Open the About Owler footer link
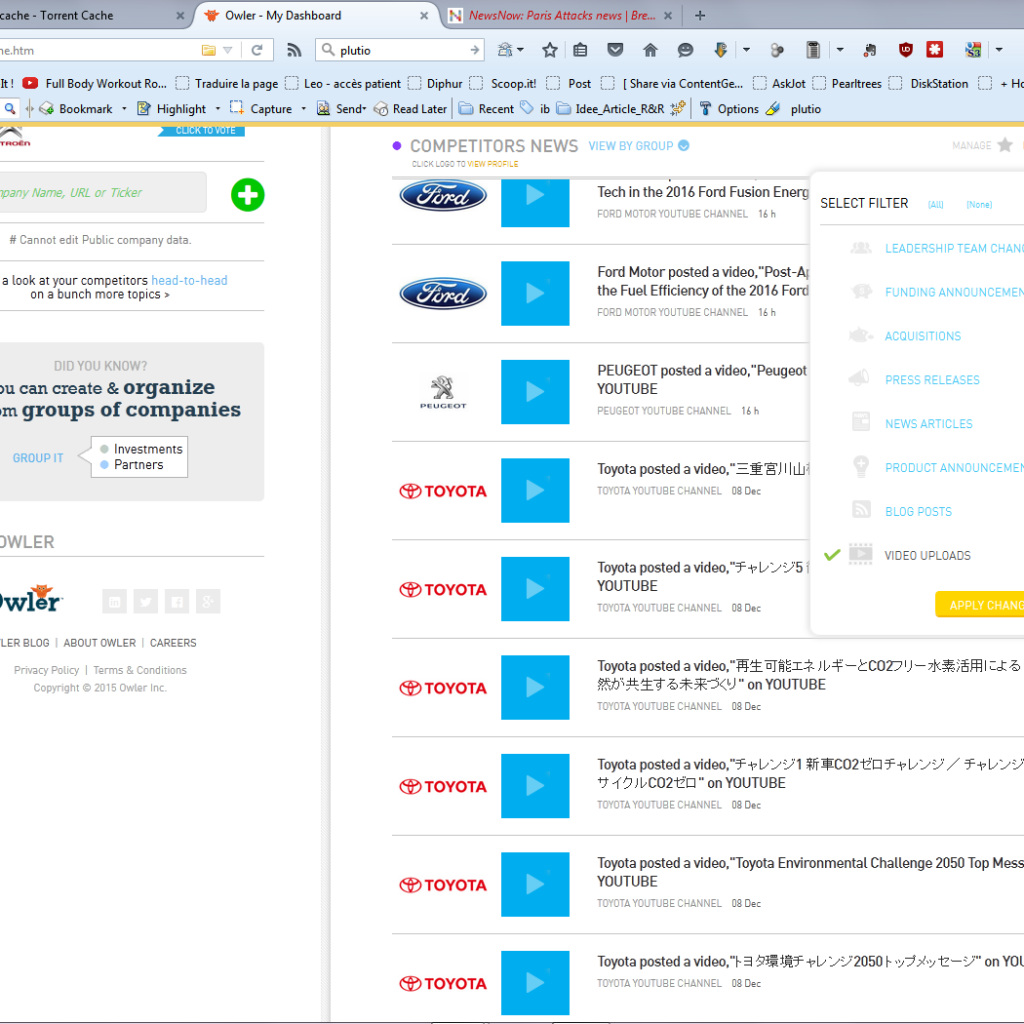The height and width of the screenshot is (1024, 1024). tap(100, 643)
